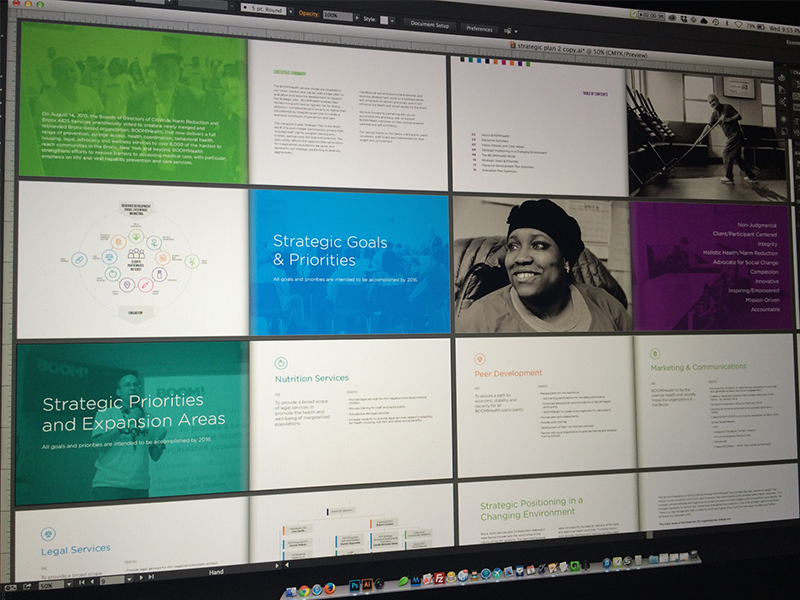This screenshot has width=800, height=600.
Task: Click the cloud icon in menu bar
Action: (x=704, y=21)
